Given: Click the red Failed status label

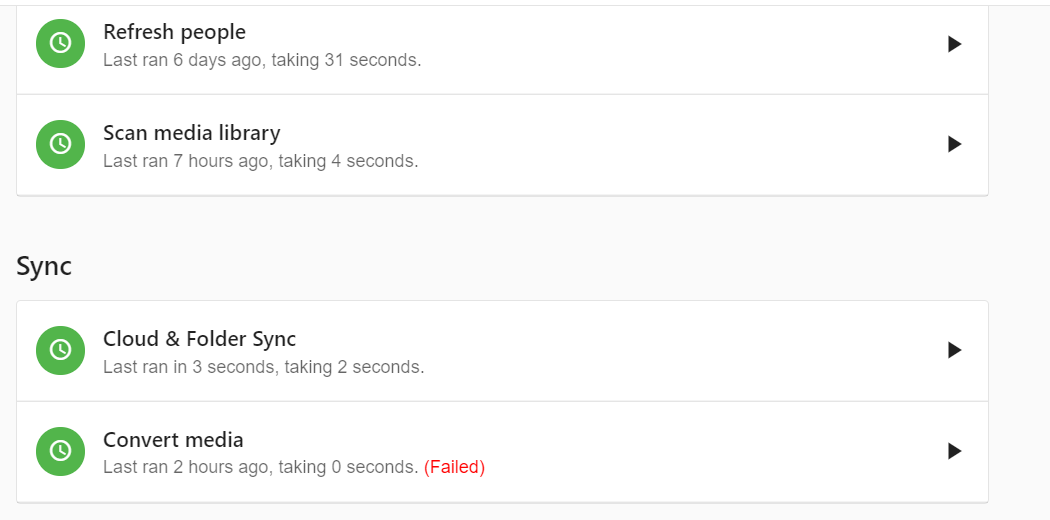Looking at the screenshot, I should pos(454,467).
